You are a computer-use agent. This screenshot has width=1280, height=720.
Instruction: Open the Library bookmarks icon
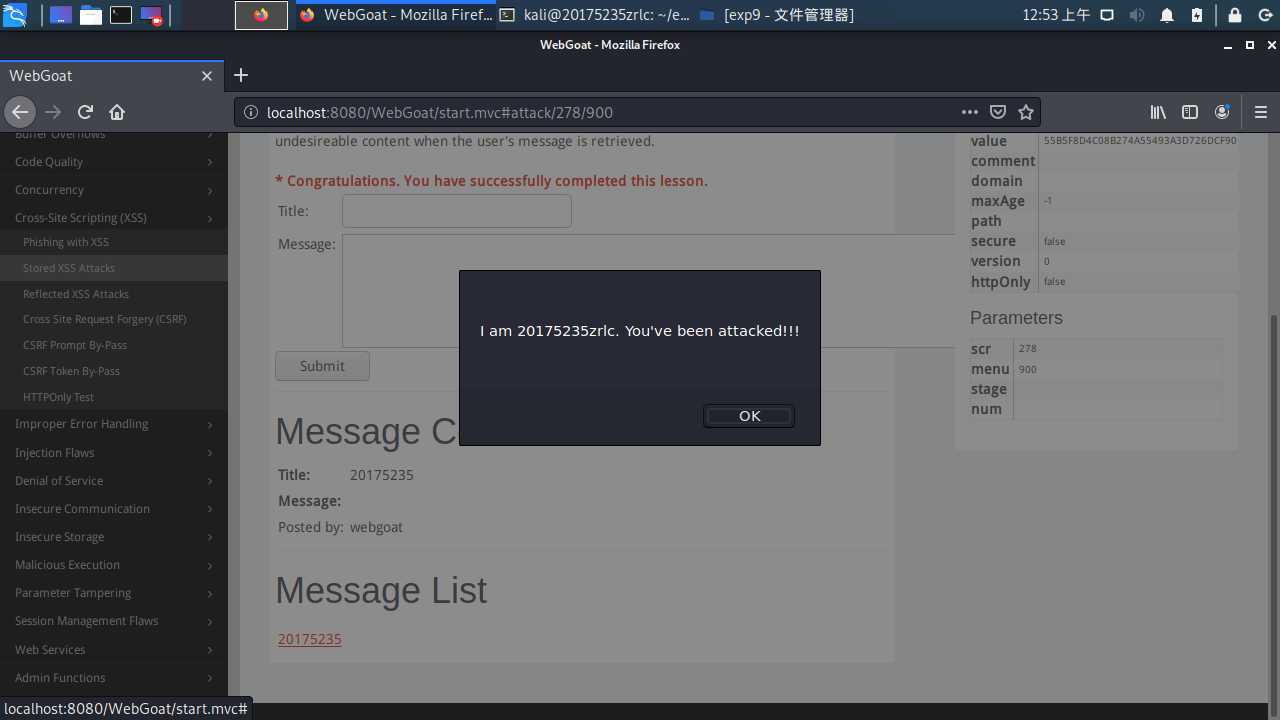coord(1158,113)
